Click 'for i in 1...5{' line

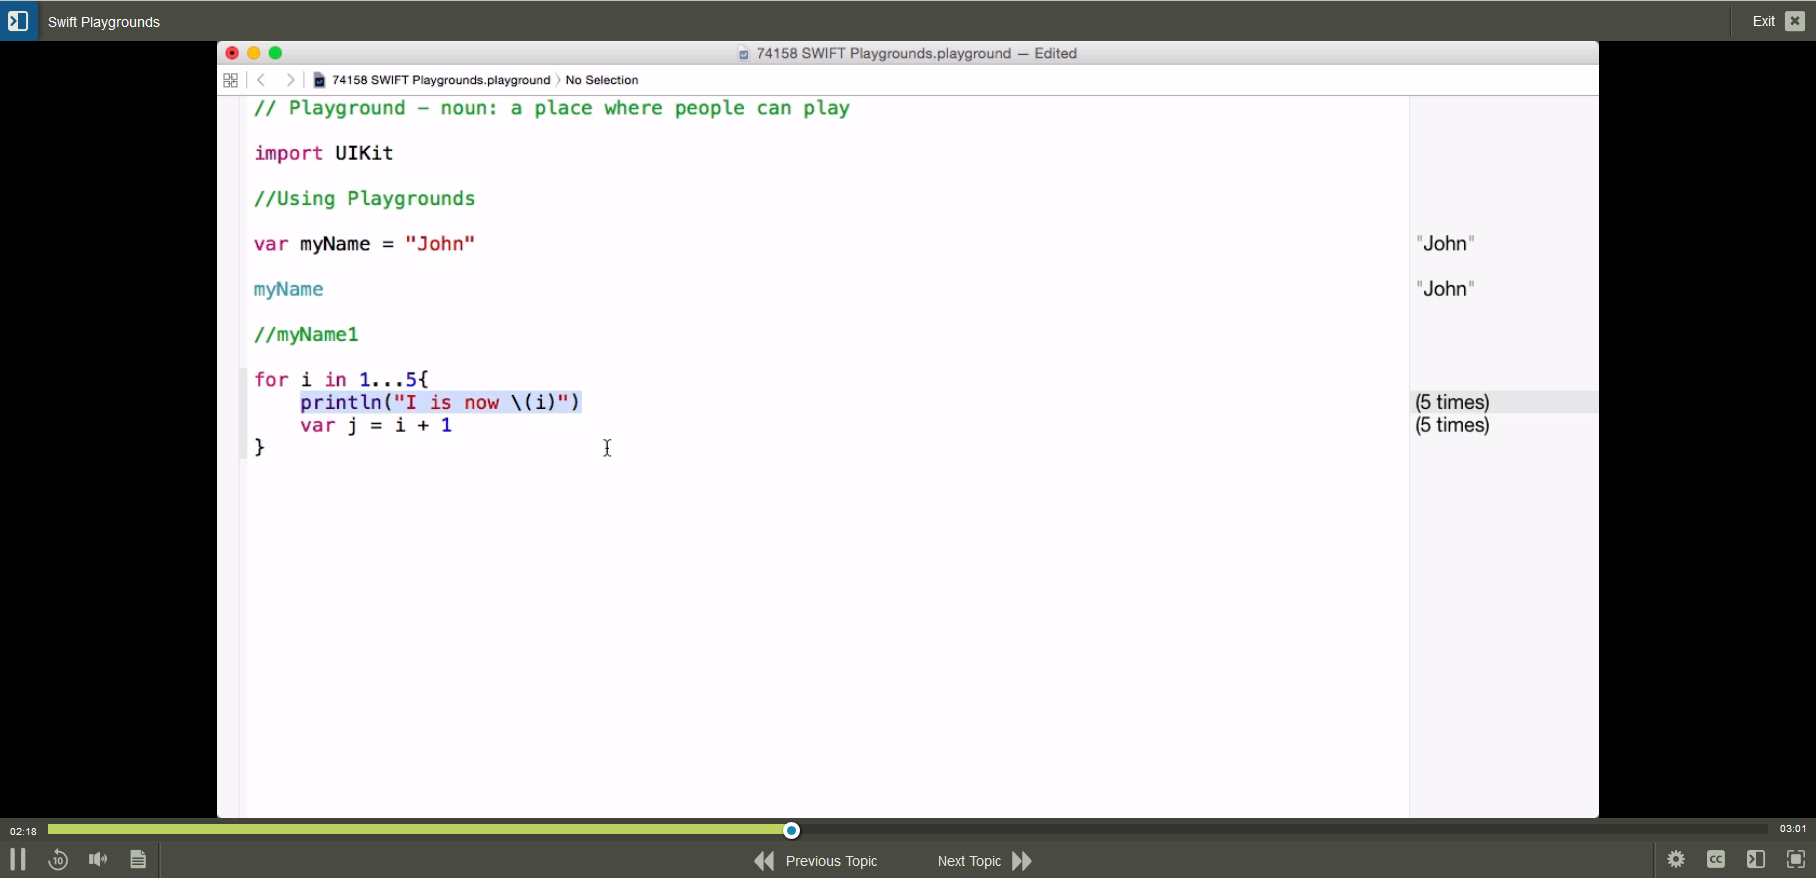342,380
